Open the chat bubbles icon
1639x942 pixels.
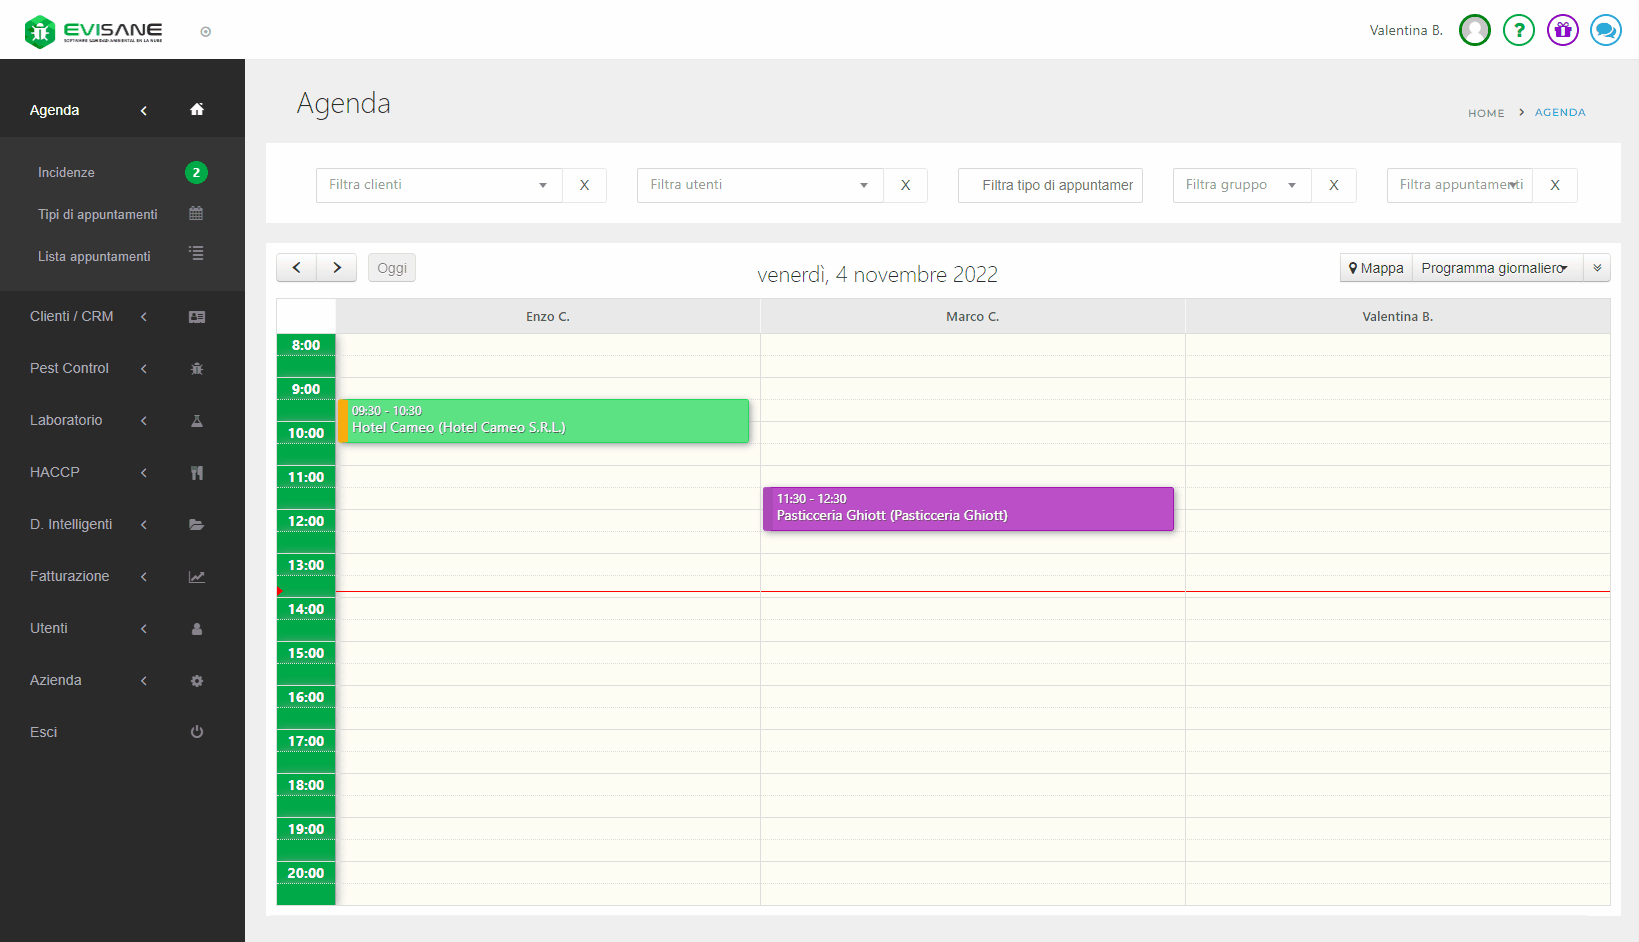click(x=1605, y=30)
